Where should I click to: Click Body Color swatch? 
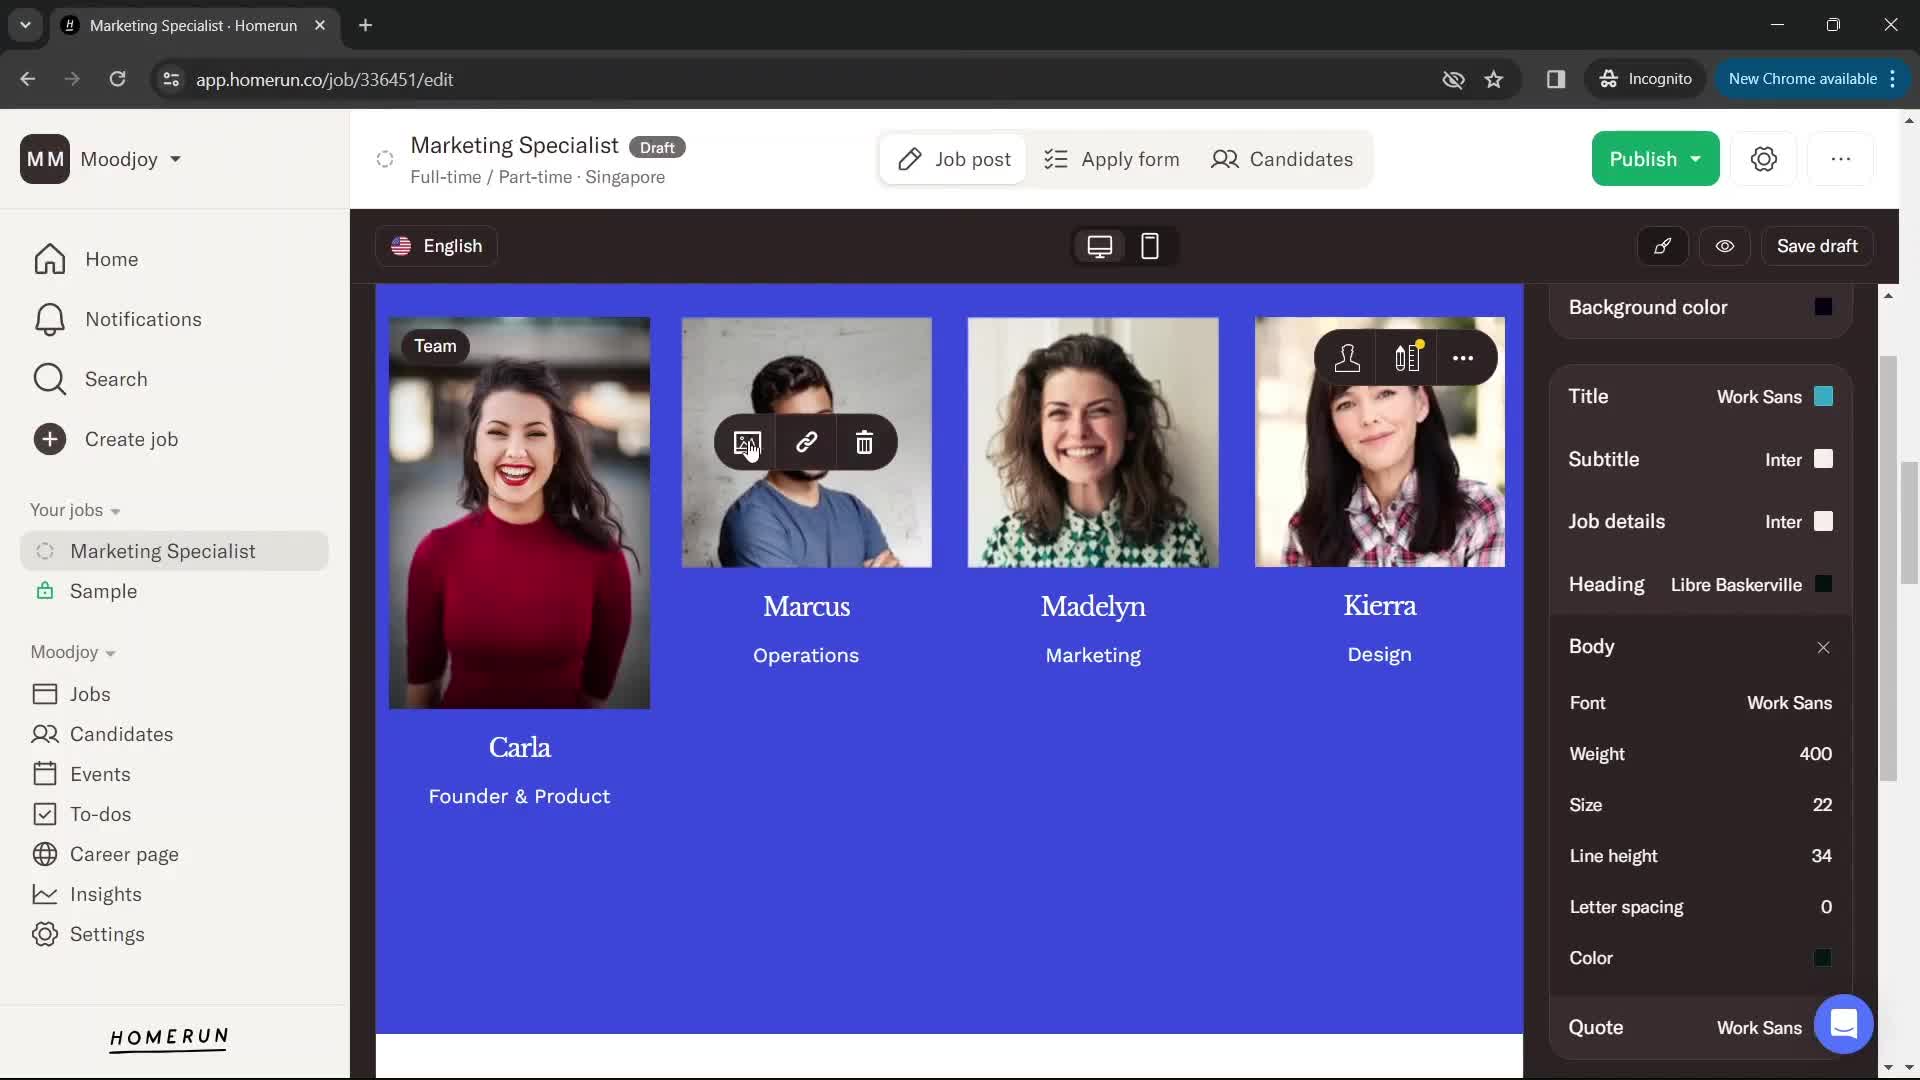1823,958
